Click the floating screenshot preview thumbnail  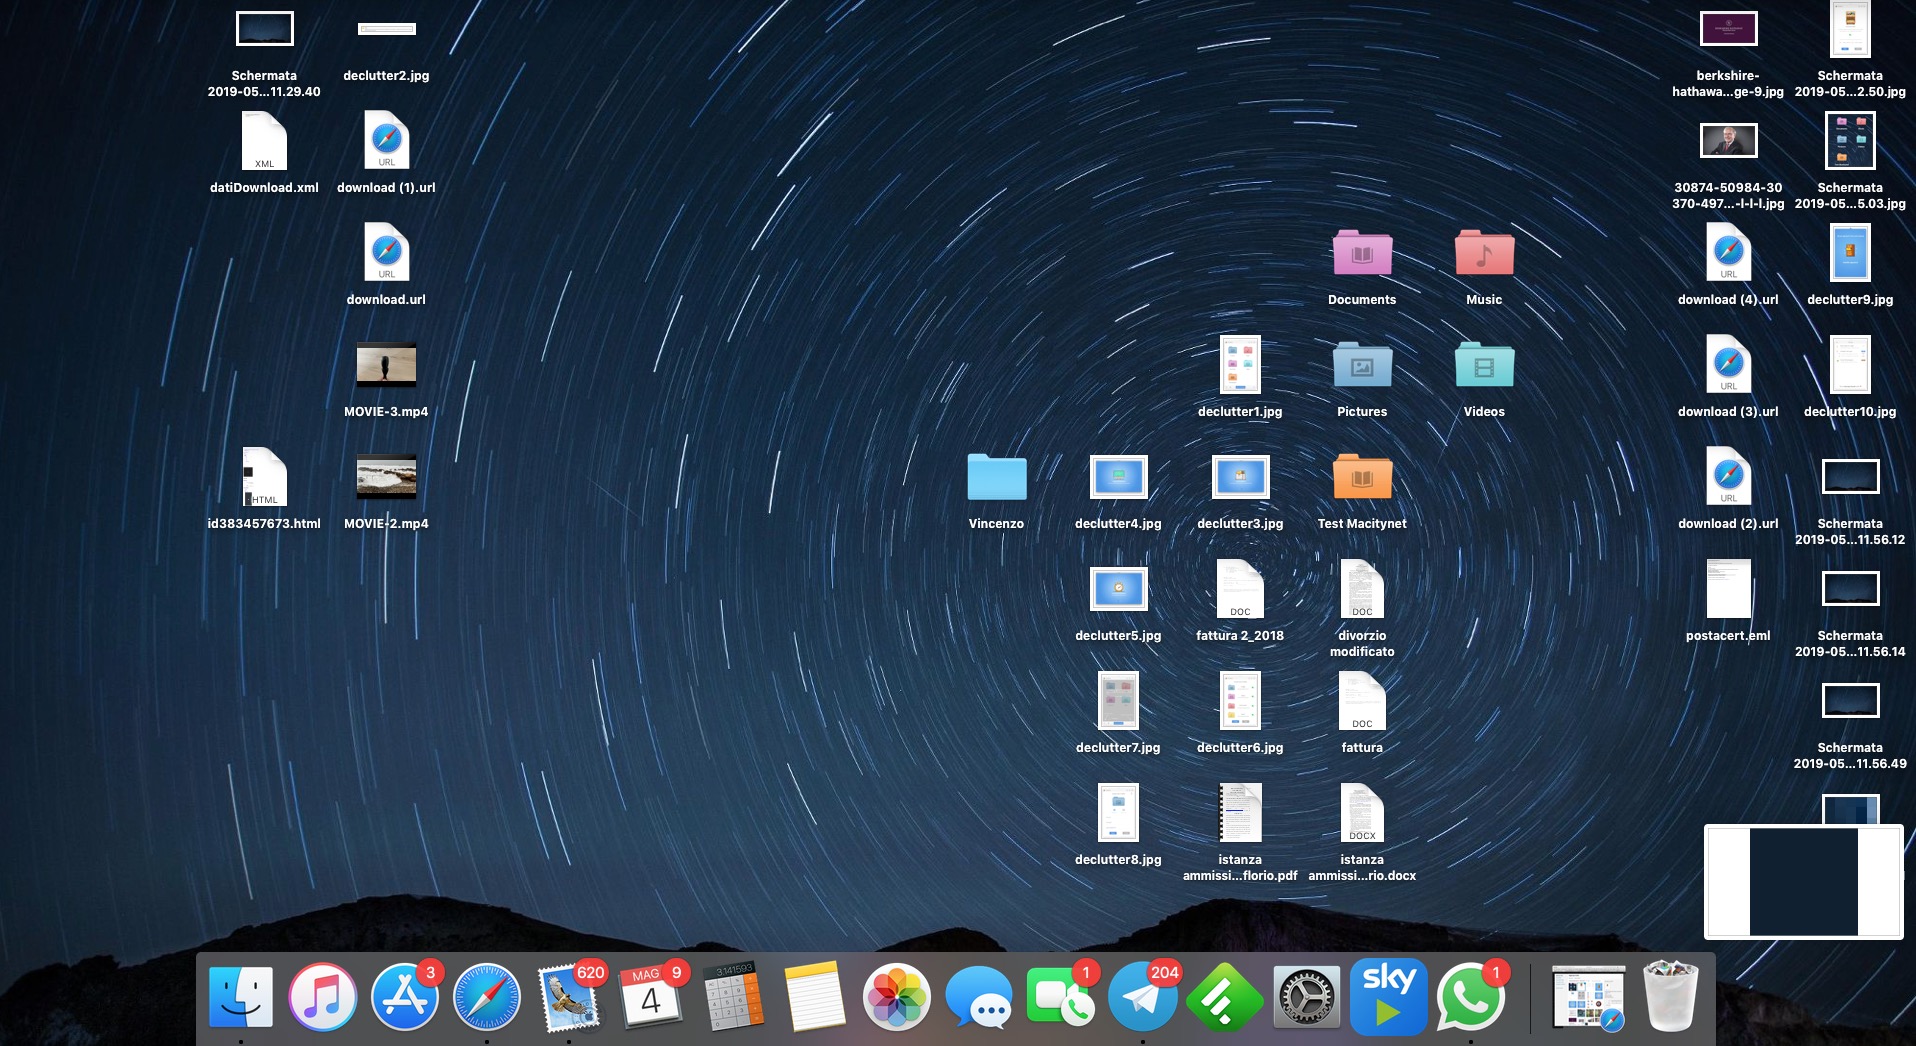[1803, 882]
